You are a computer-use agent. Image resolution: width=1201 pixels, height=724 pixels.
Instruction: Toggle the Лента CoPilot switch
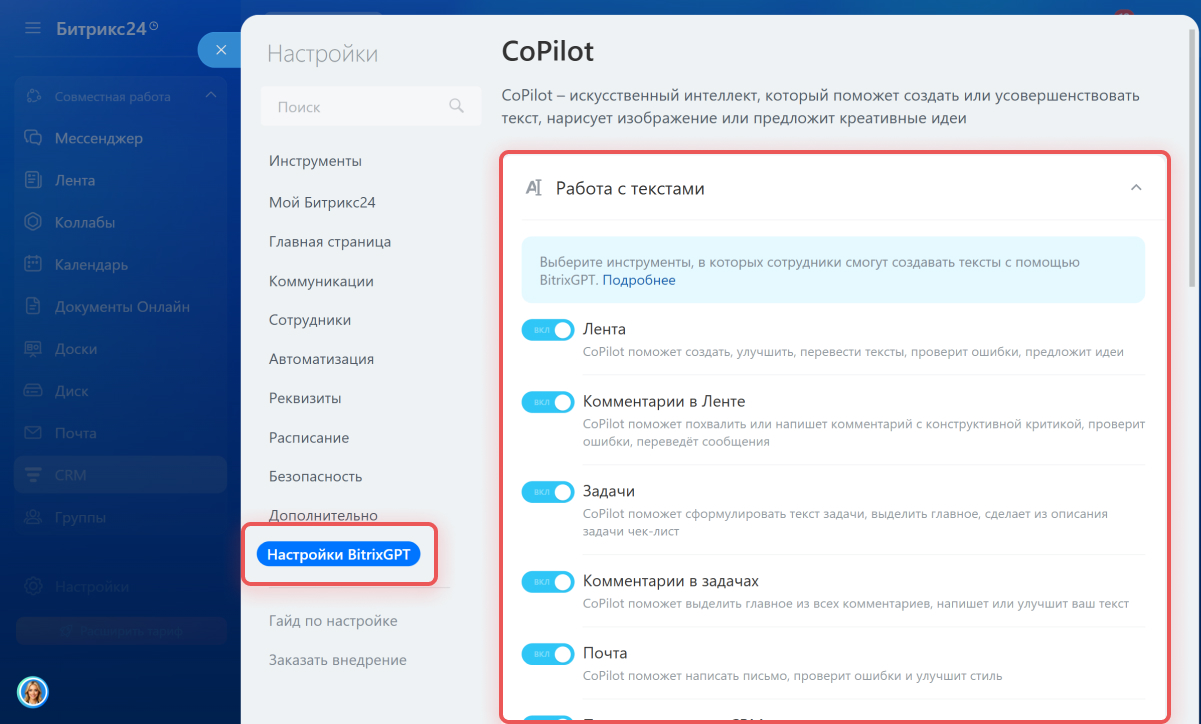(548, 330)
